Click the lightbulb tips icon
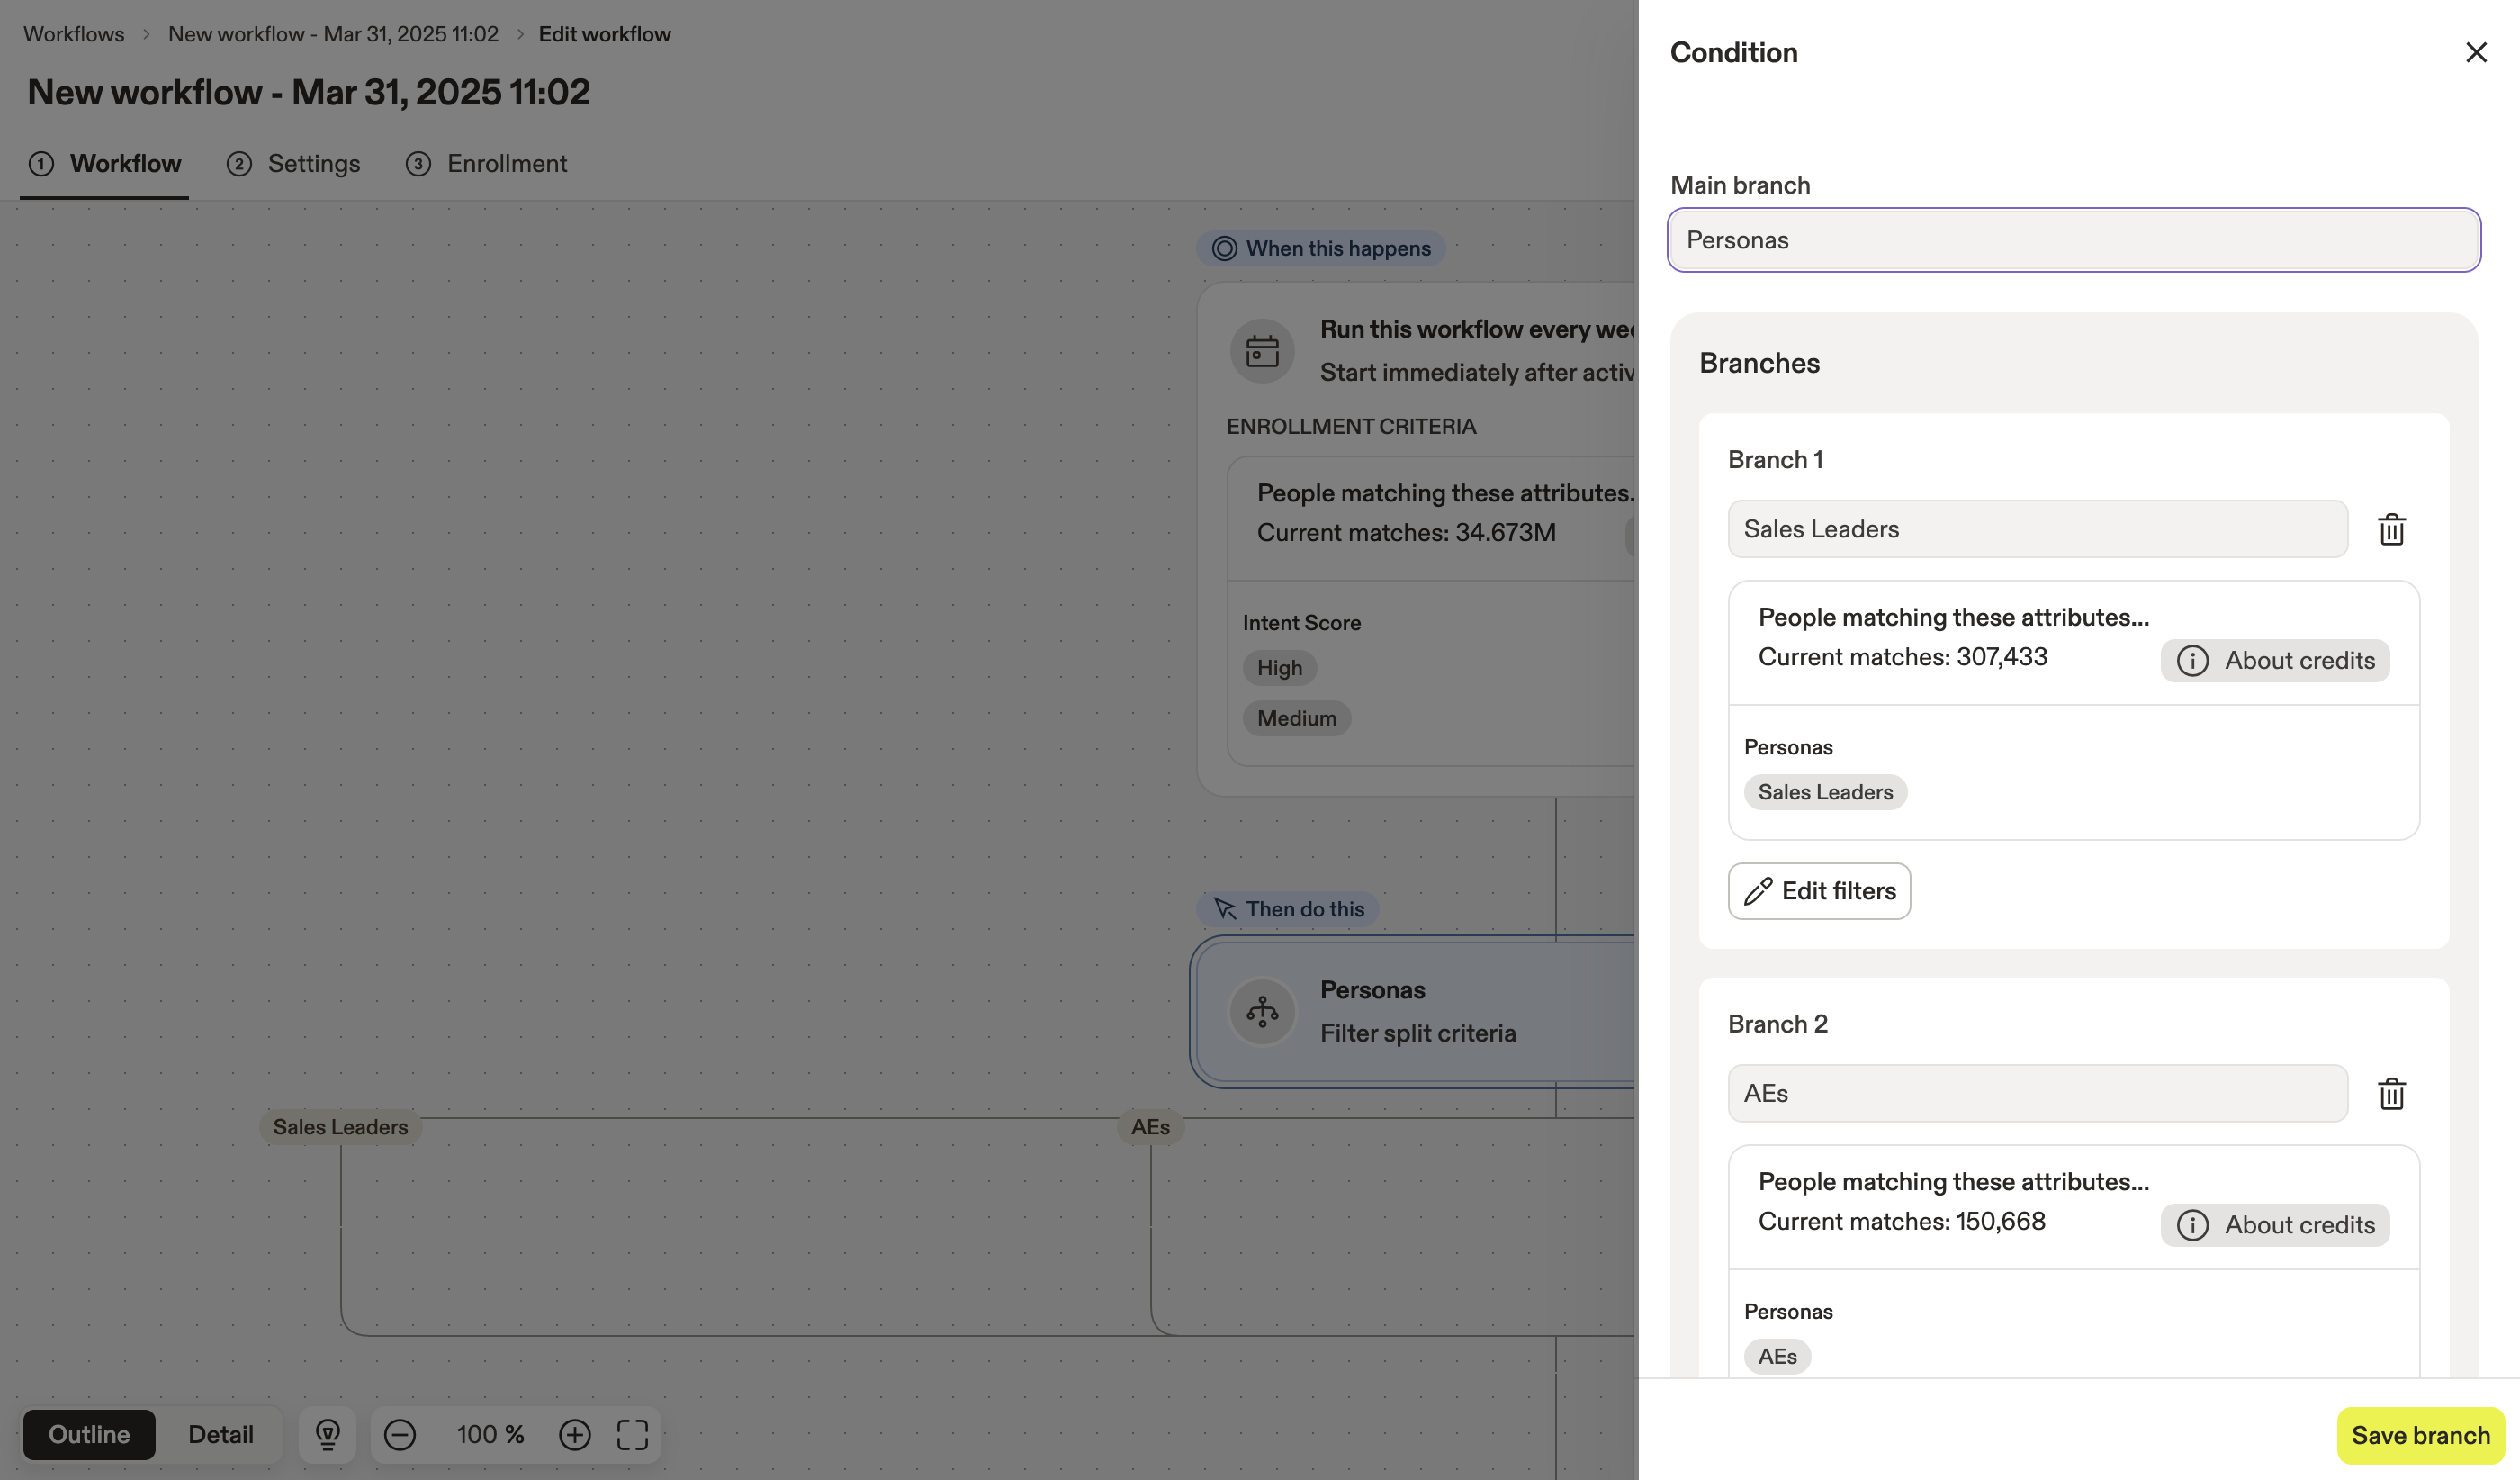Image resolution: width=2520 pixels, height=1480 pixels. 328,1434
